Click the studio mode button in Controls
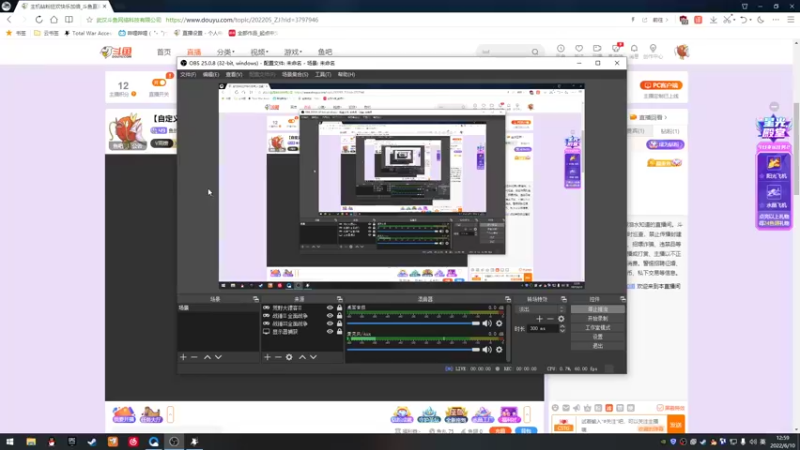800x450 pixels. 597,328
